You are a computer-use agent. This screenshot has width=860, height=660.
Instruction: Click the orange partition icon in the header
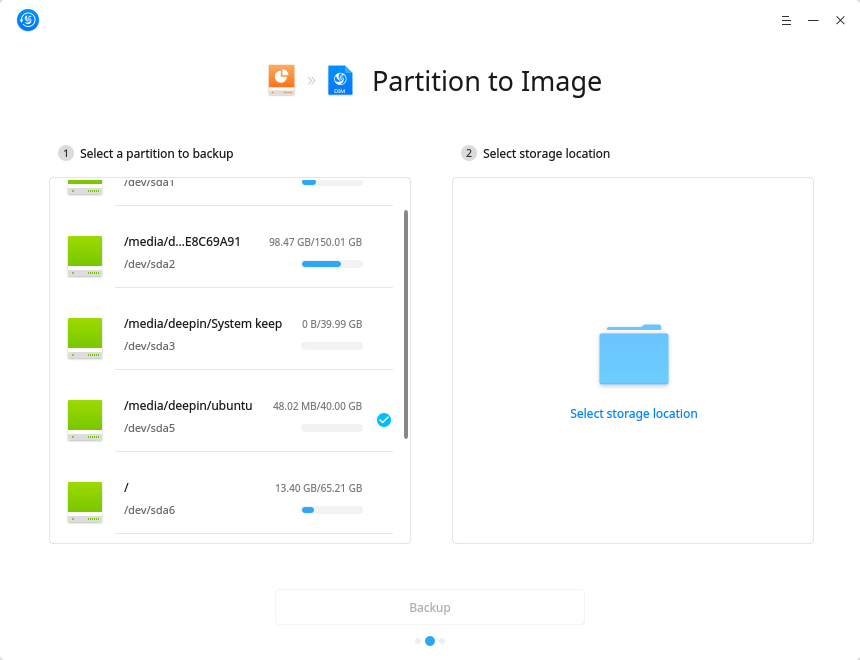click(281, 80)
